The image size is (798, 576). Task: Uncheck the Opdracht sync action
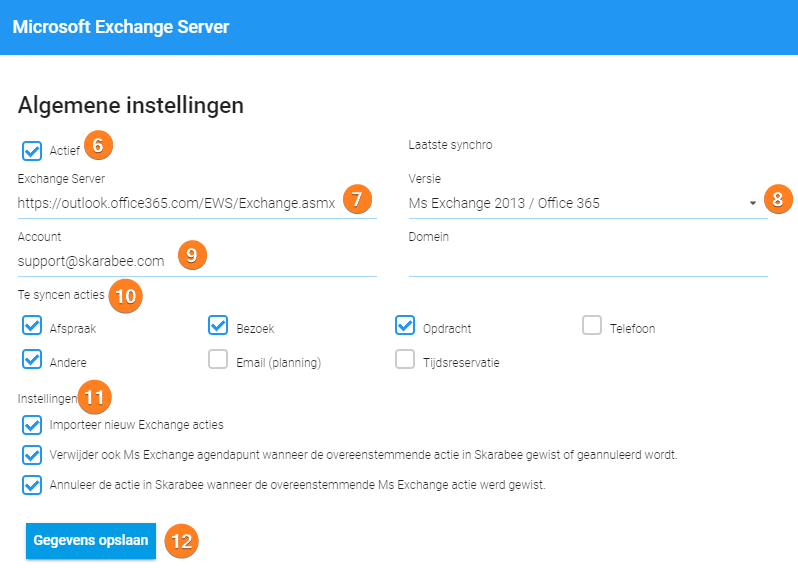point(405,325)
